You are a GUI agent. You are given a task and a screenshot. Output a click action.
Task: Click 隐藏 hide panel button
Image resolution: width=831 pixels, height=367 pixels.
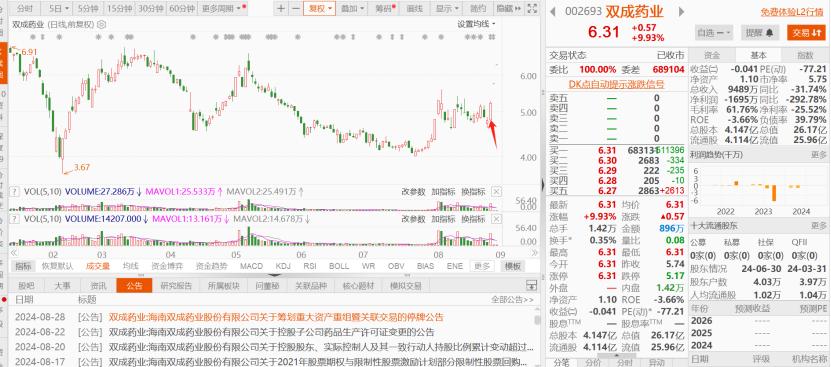[509, 8]
